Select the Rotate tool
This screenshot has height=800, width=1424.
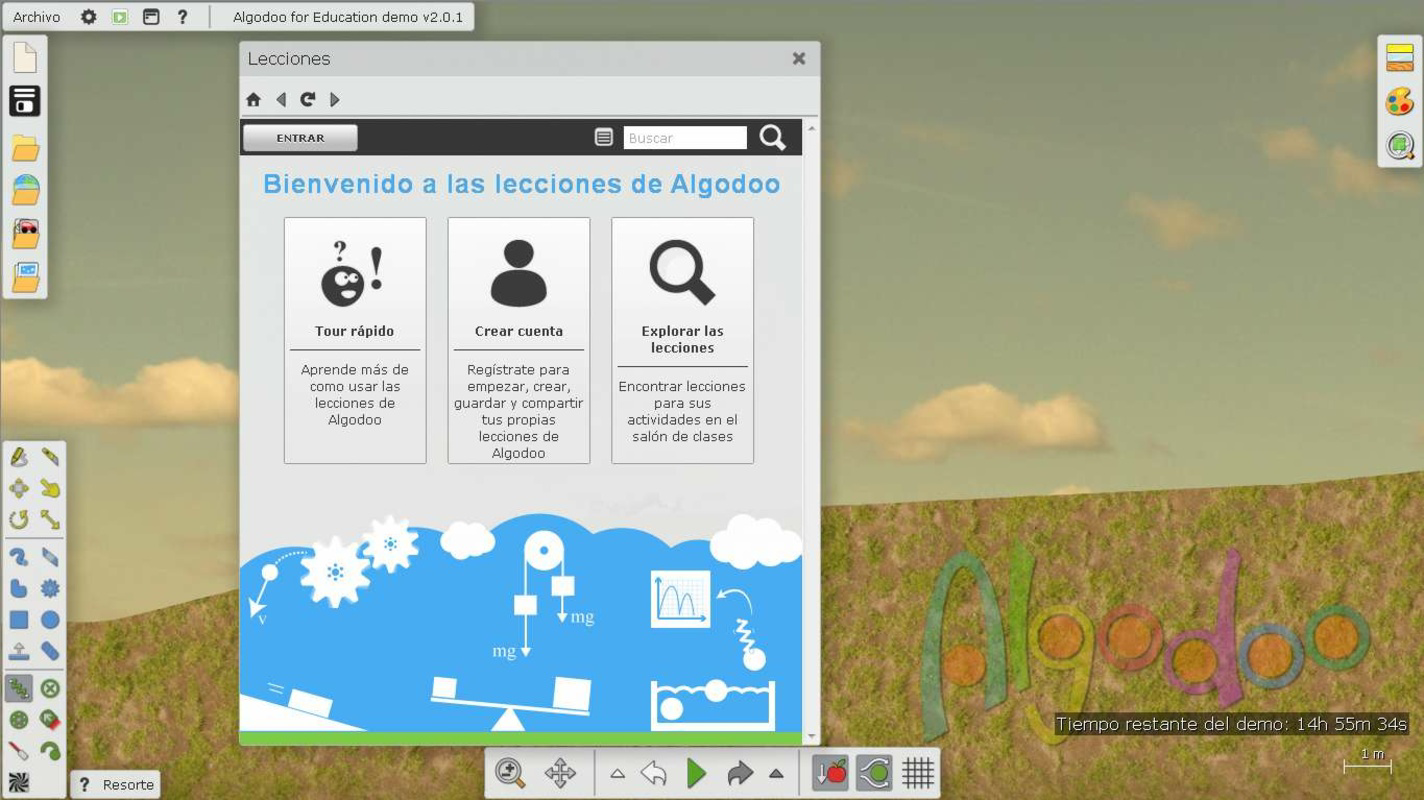pyautogui.click(x=19, y=519)
